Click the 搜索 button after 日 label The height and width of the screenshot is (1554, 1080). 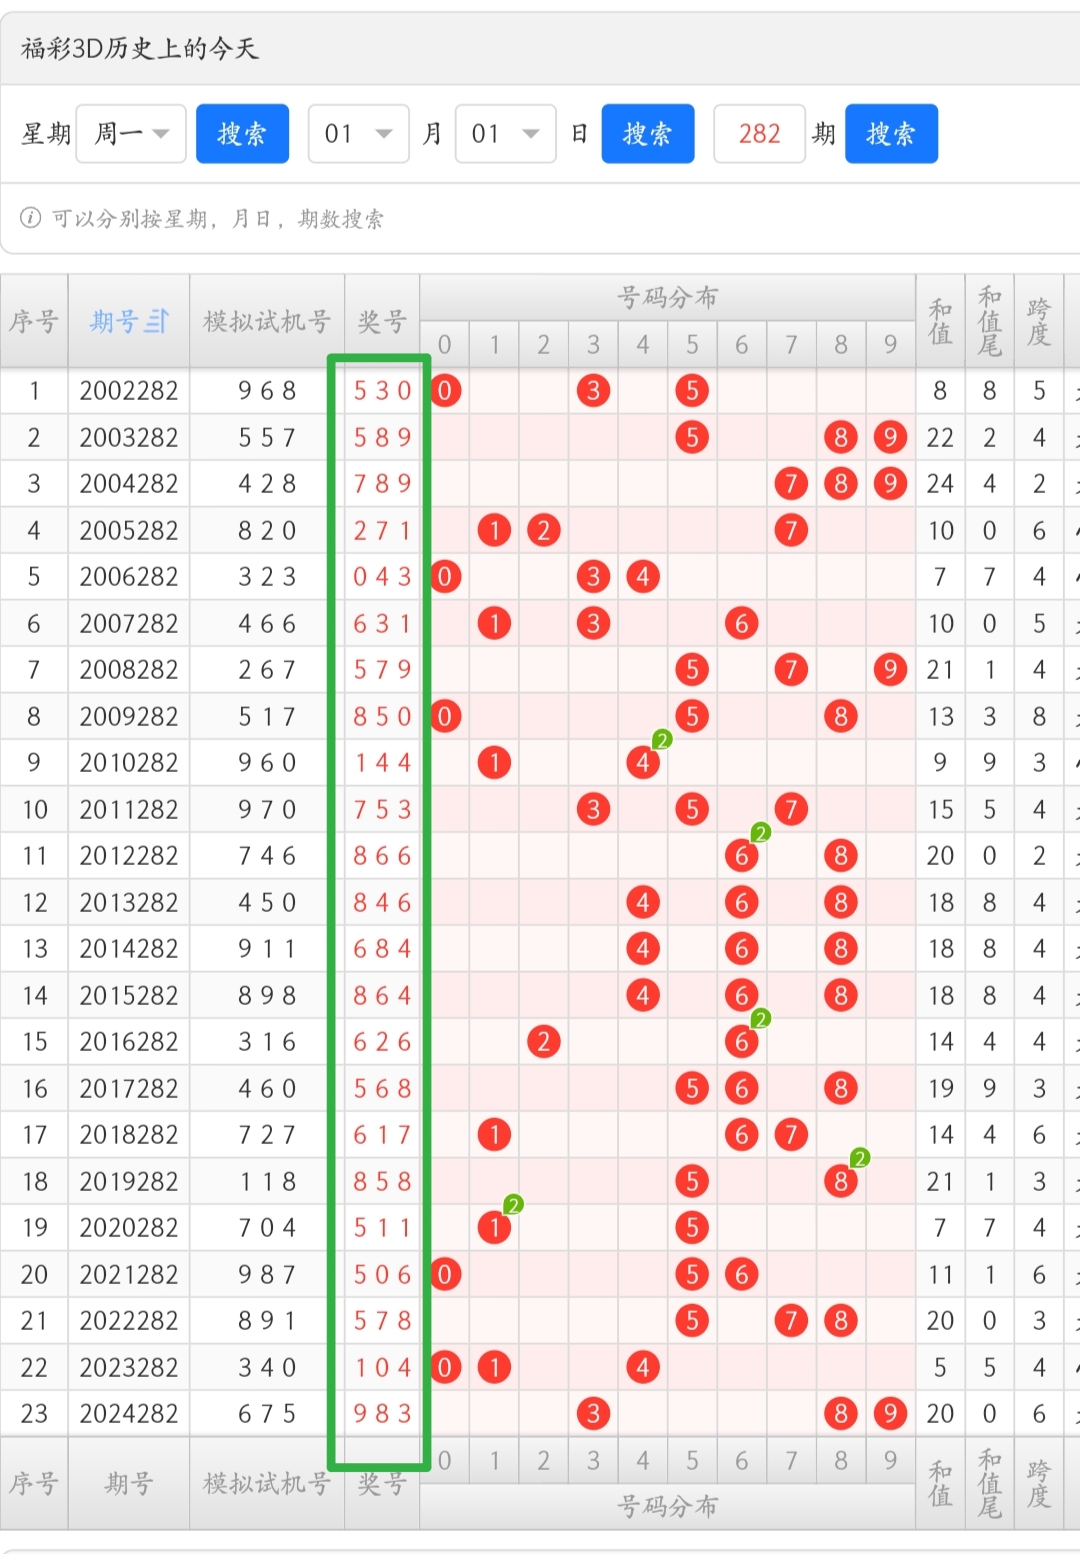648,133
